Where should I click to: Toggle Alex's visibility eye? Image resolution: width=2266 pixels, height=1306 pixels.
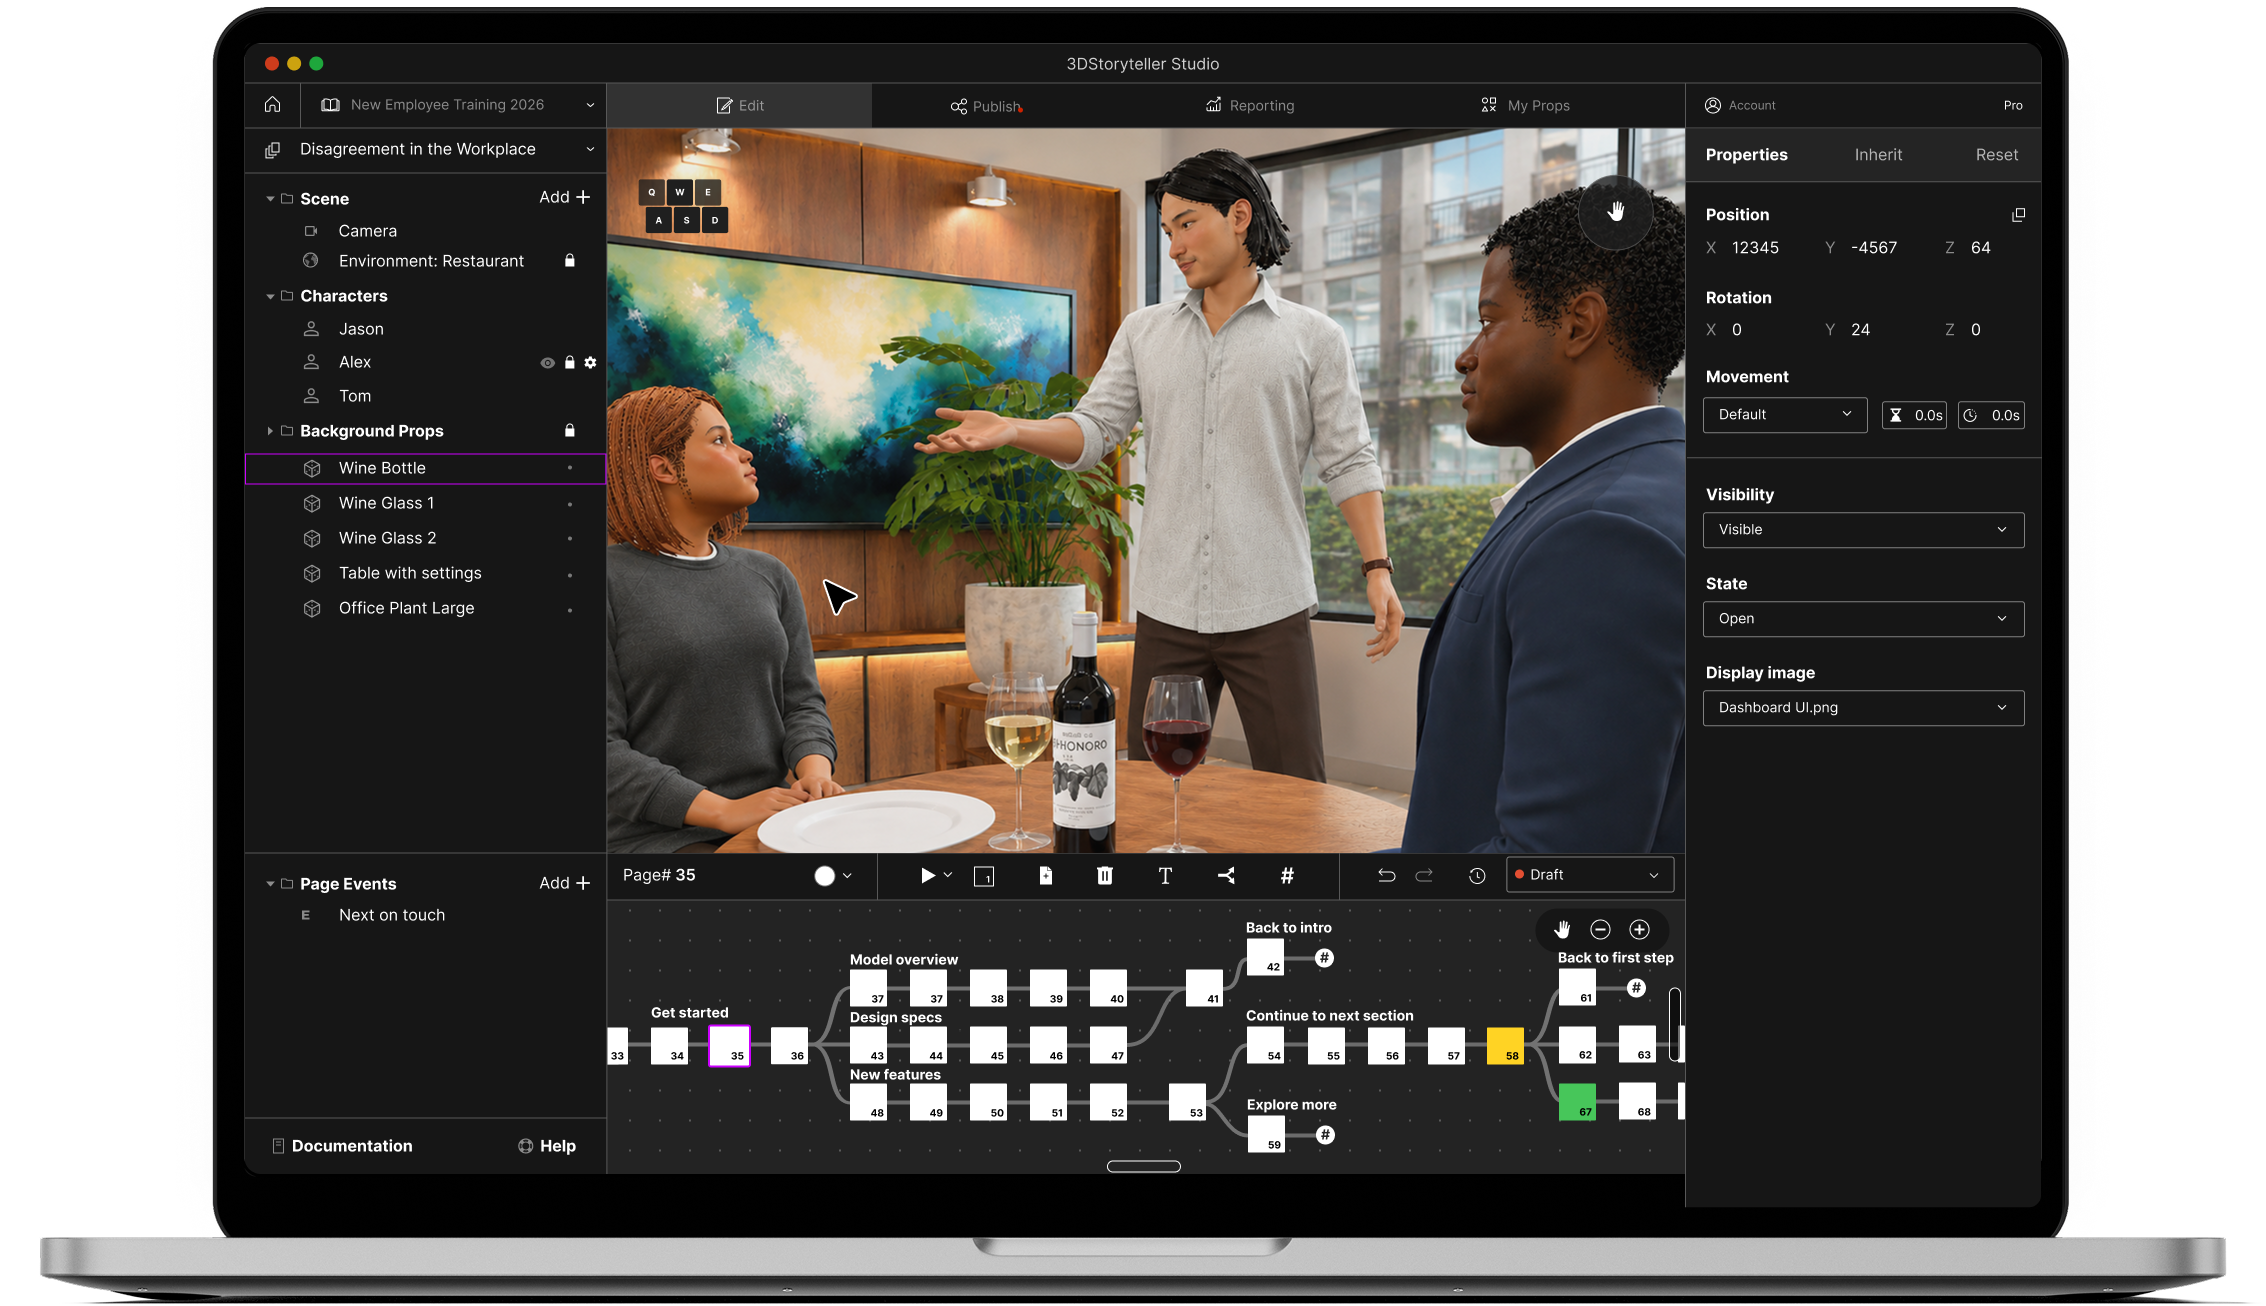(x=547, y=363)
